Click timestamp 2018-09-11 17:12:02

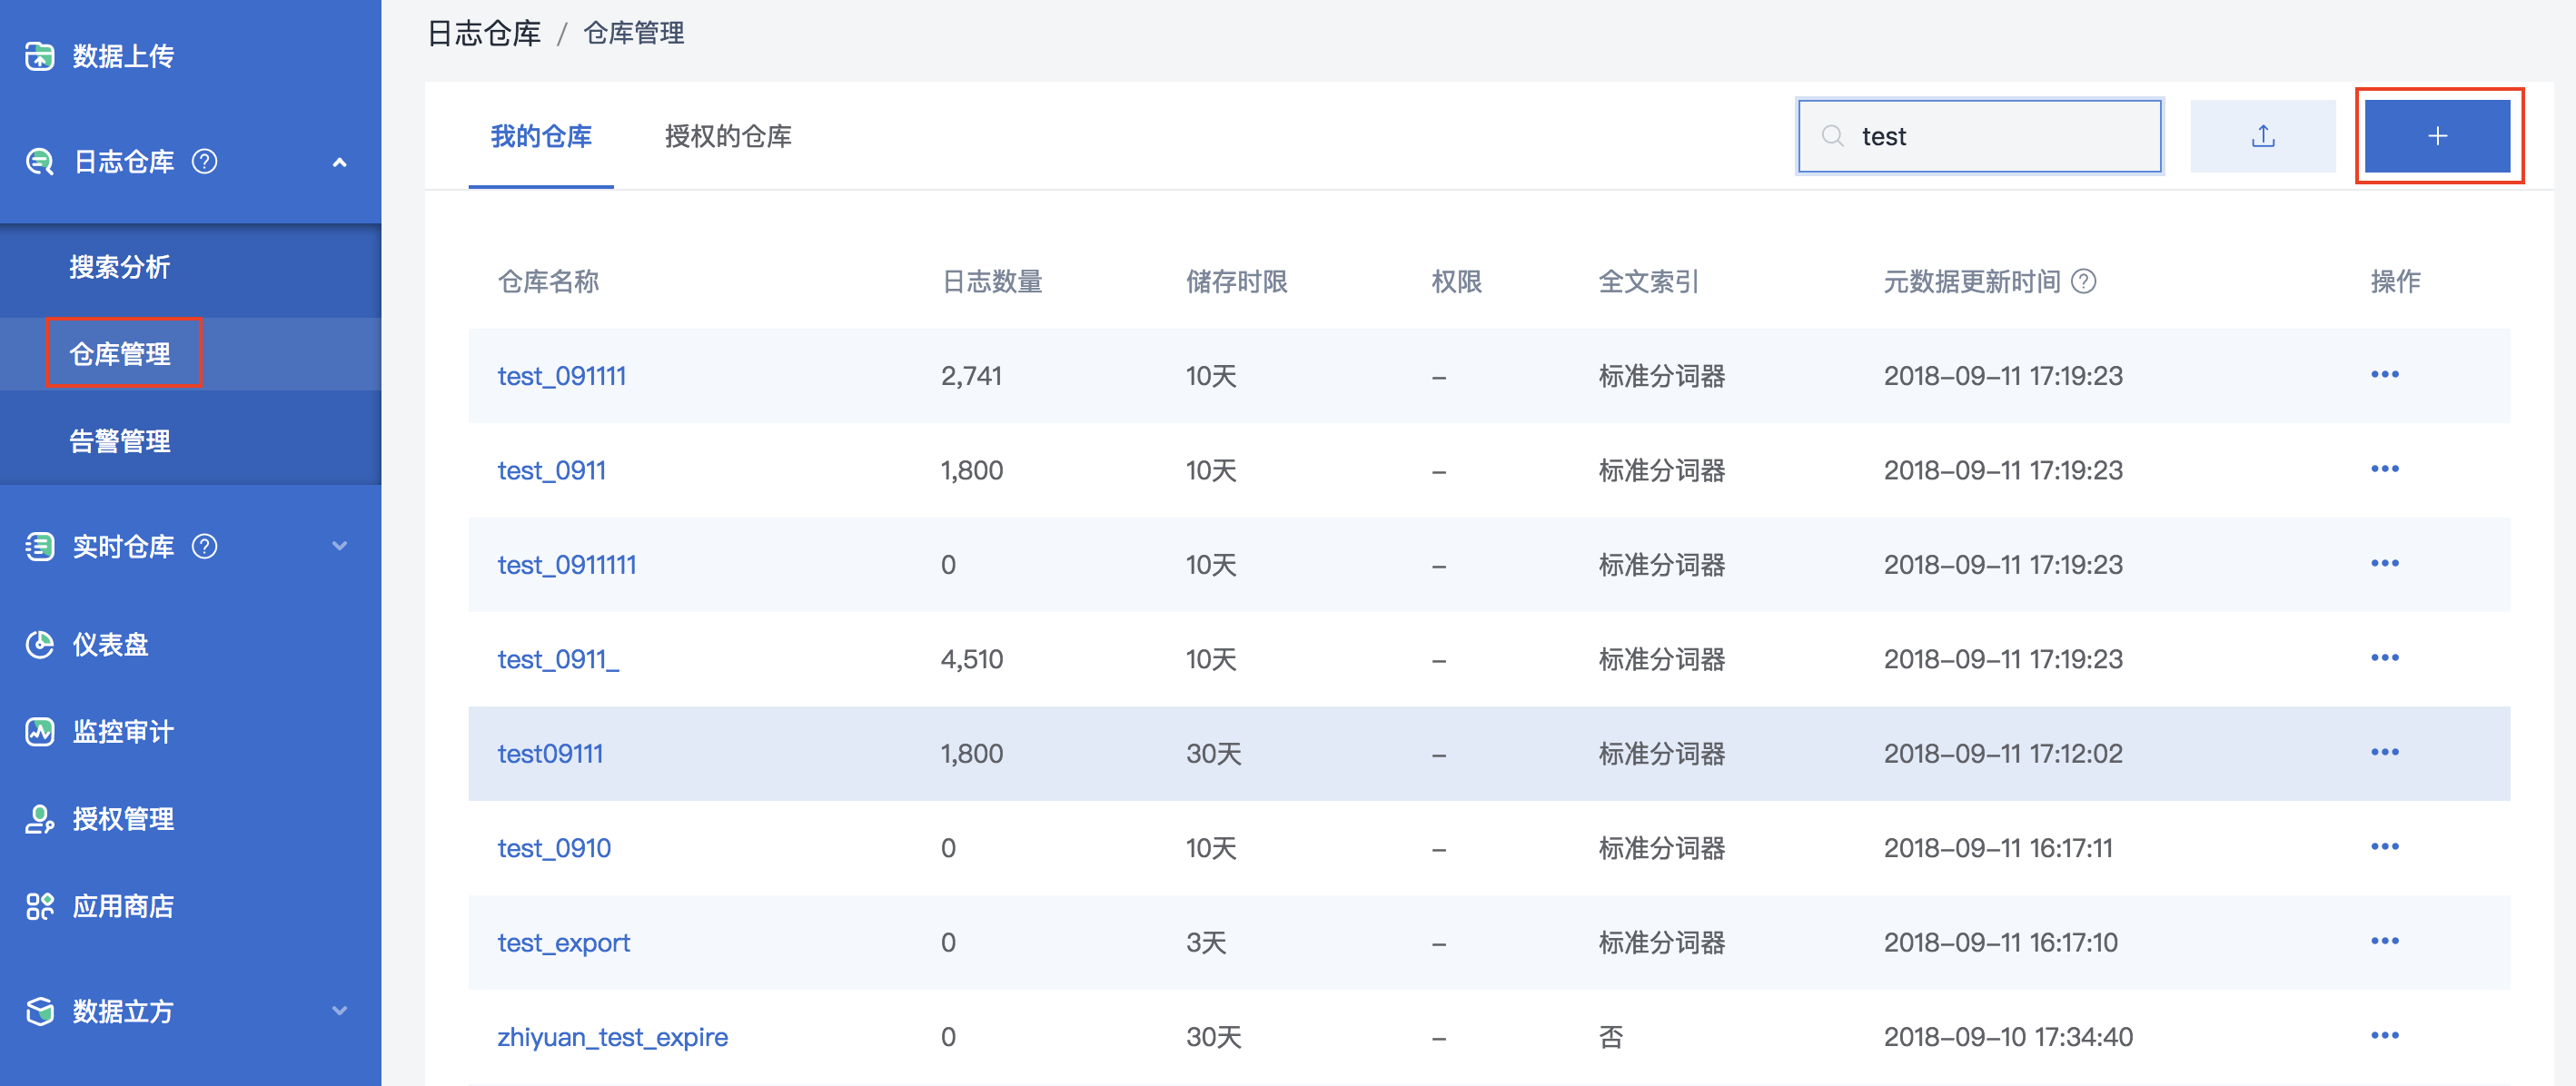pyautogui.click(x=2003, y=753)
